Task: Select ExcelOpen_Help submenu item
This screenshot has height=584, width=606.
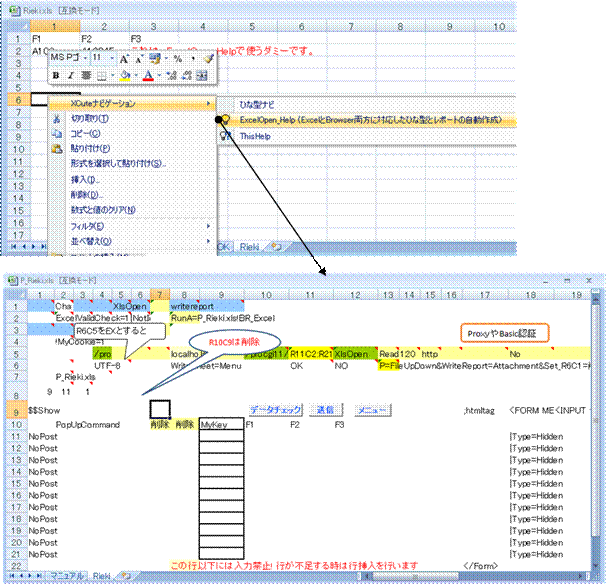Action: [x=366, y=120]
